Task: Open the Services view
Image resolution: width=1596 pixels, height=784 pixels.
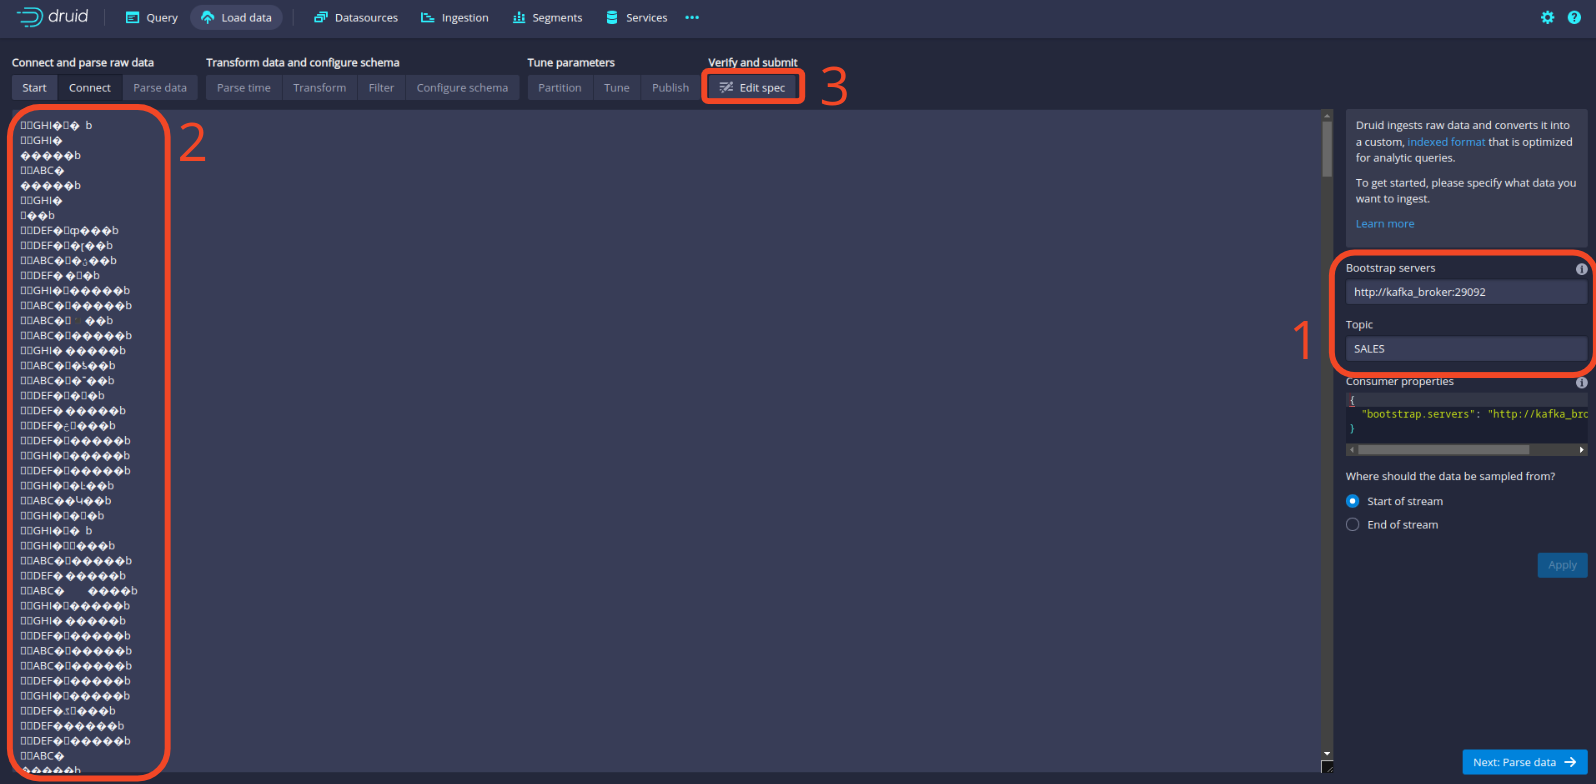Action: pyautogui.click(x=636, y=18)
